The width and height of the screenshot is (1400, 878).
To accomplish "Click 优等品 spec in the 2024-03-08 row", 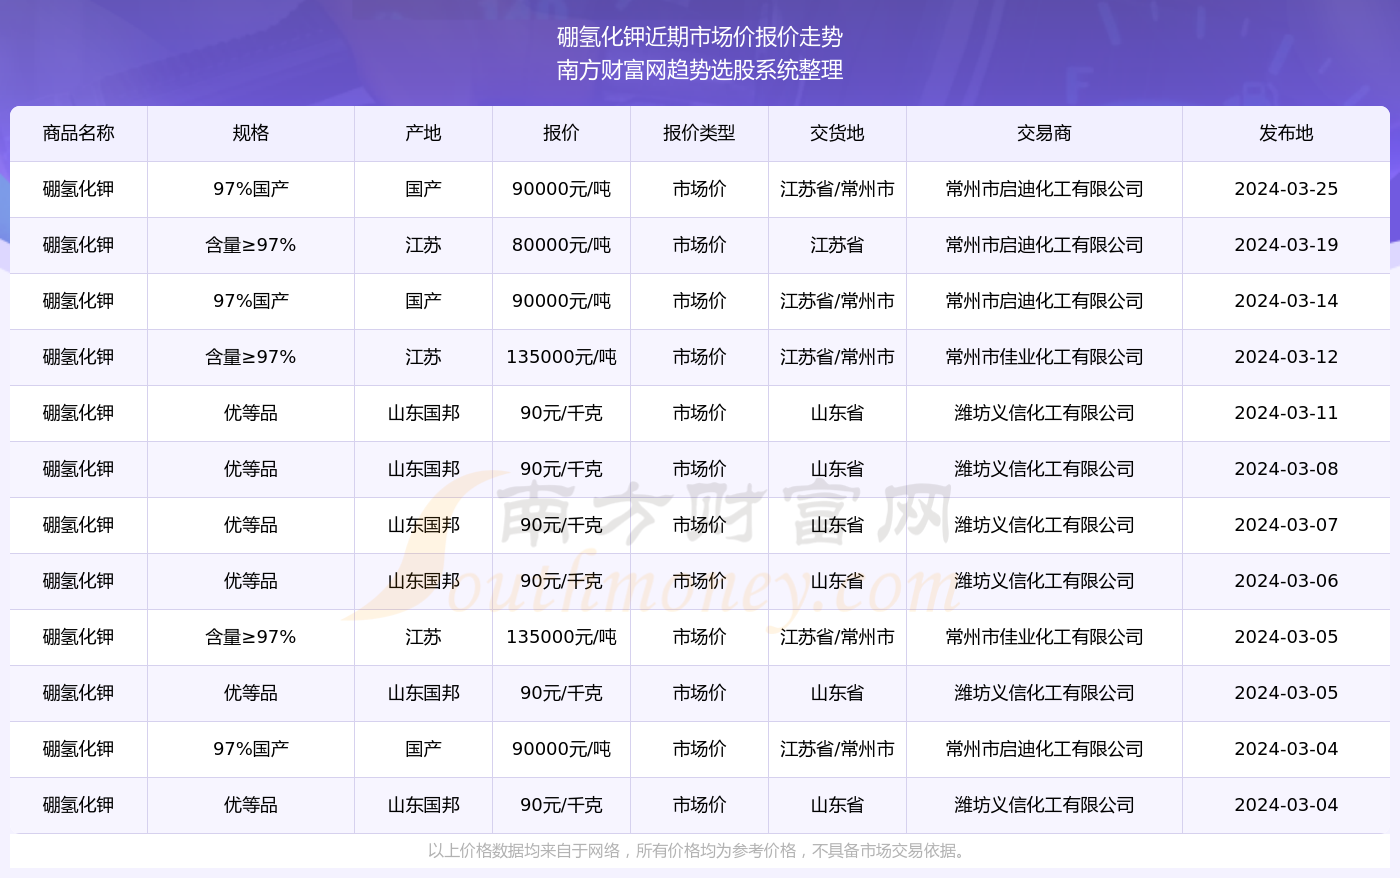I will [x=251, y=469].
